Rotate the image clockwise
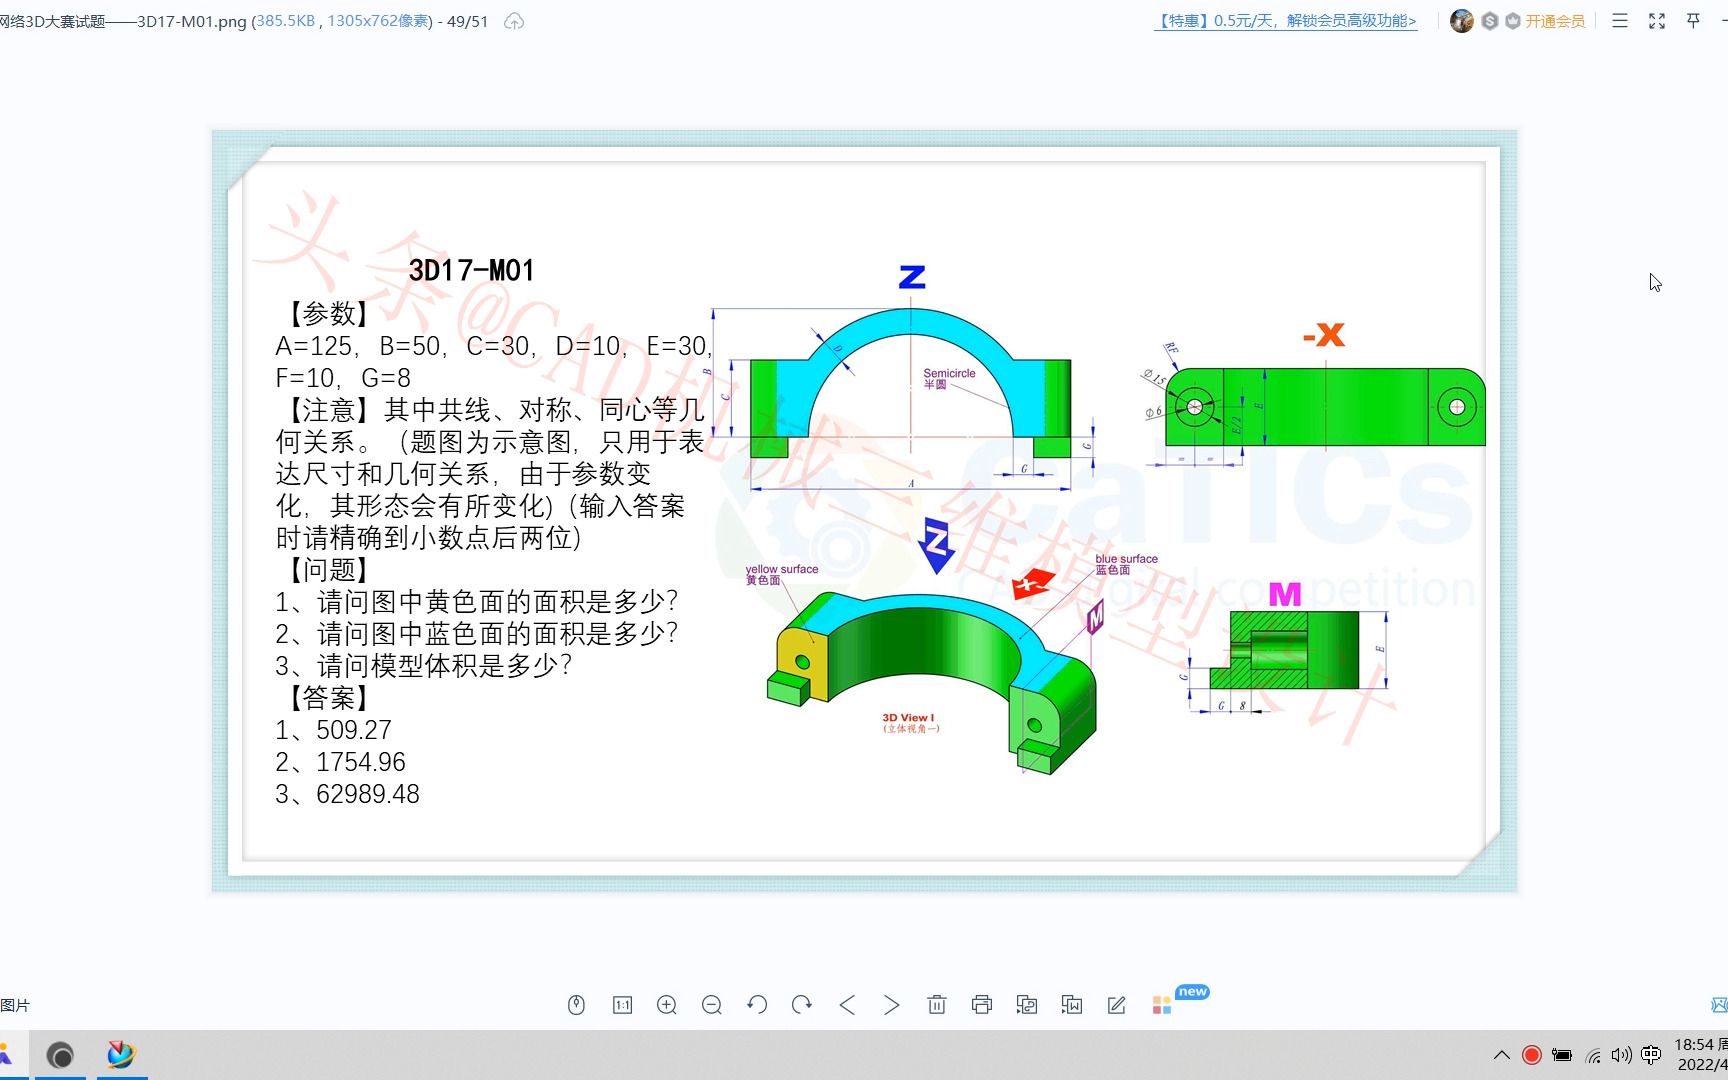 coord(802,1005)
